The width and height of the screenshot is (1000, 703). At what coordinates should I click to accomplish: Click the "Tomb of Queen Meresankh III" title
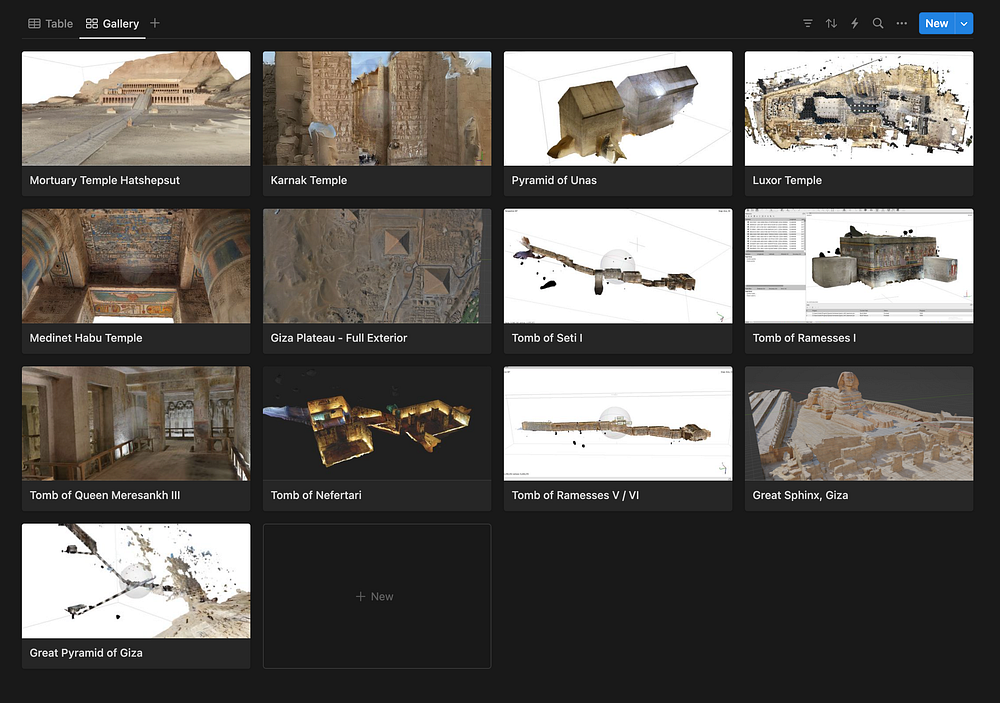tap(105, 495)
